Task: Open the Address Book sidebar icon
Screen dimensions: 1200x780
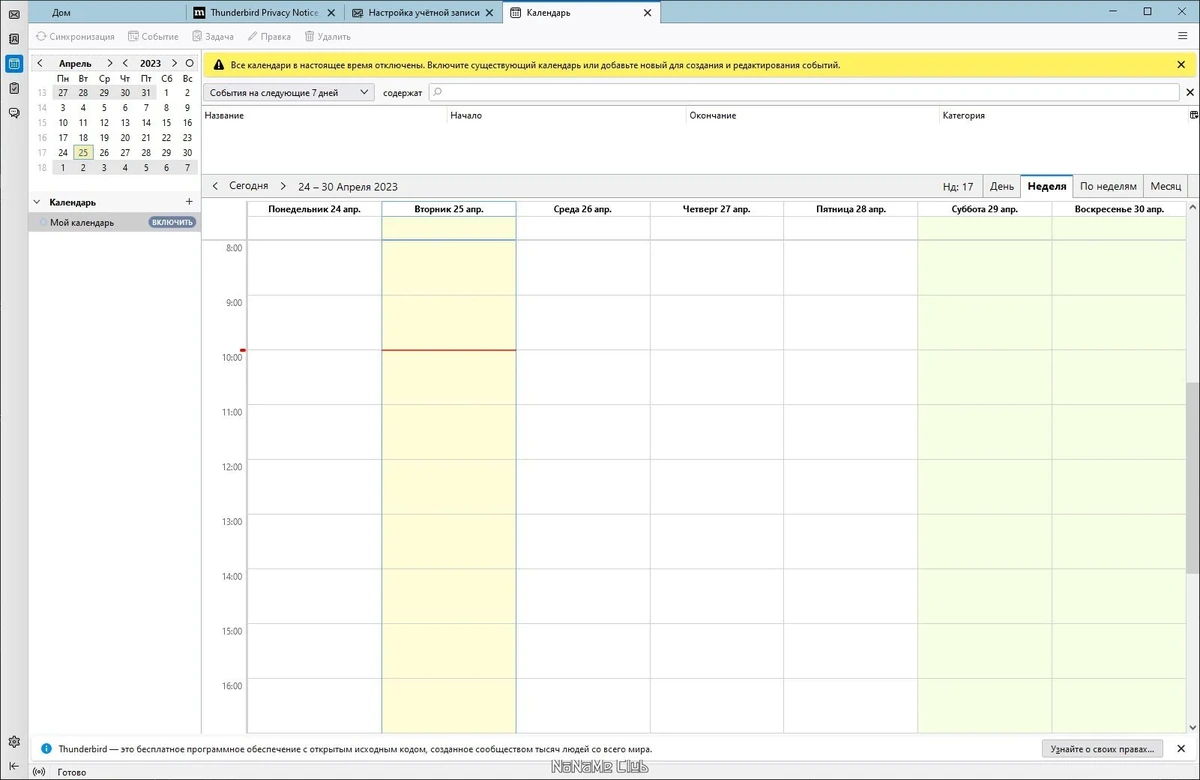Action: click(x=14, y=39)
